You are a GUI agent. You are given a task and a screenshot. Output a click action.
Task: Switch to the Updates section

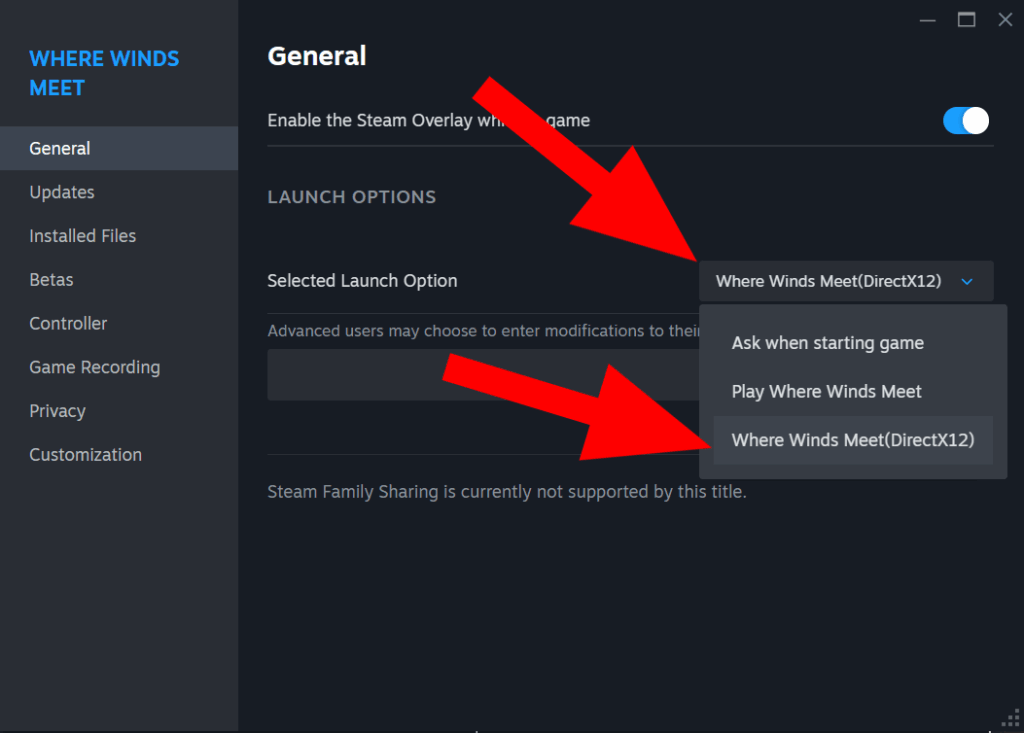pyautogui.click(x=61, y=192)
